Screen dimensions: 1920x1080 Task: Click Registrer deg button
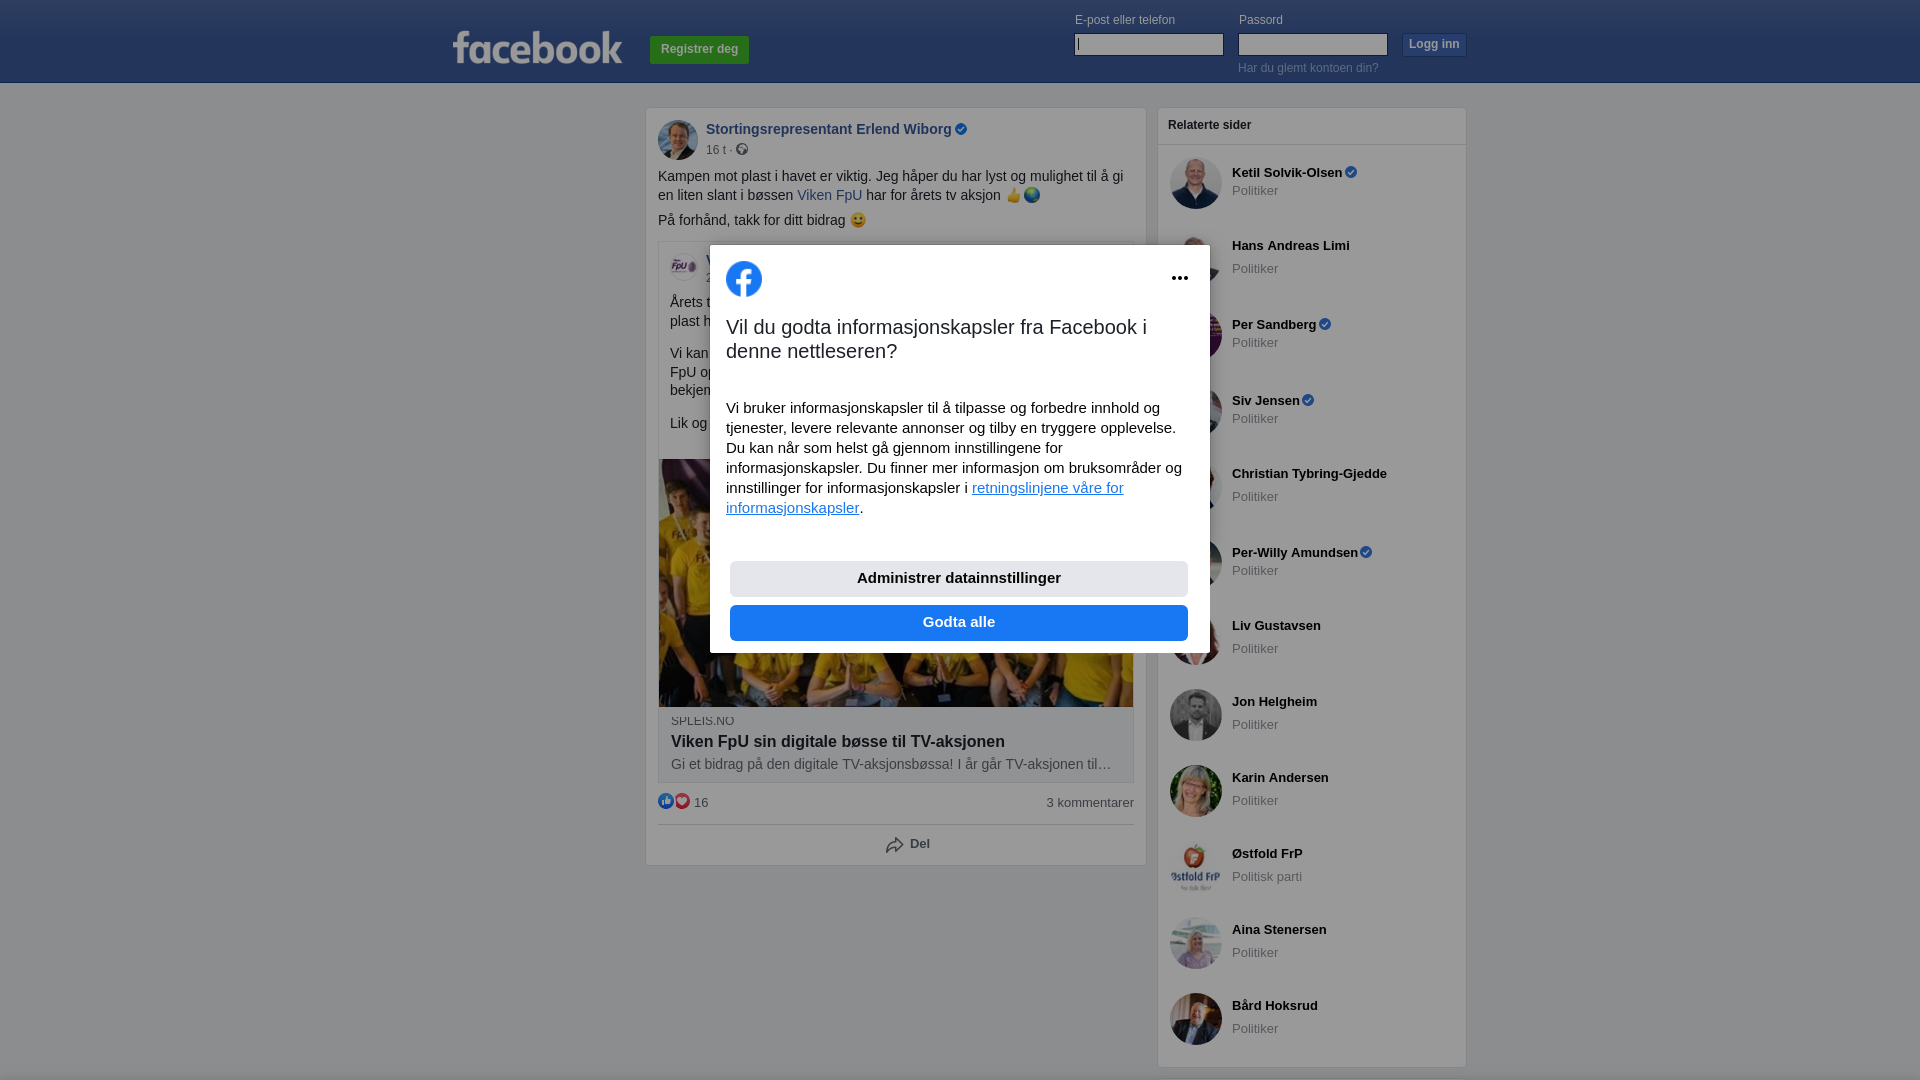point(699,49)
